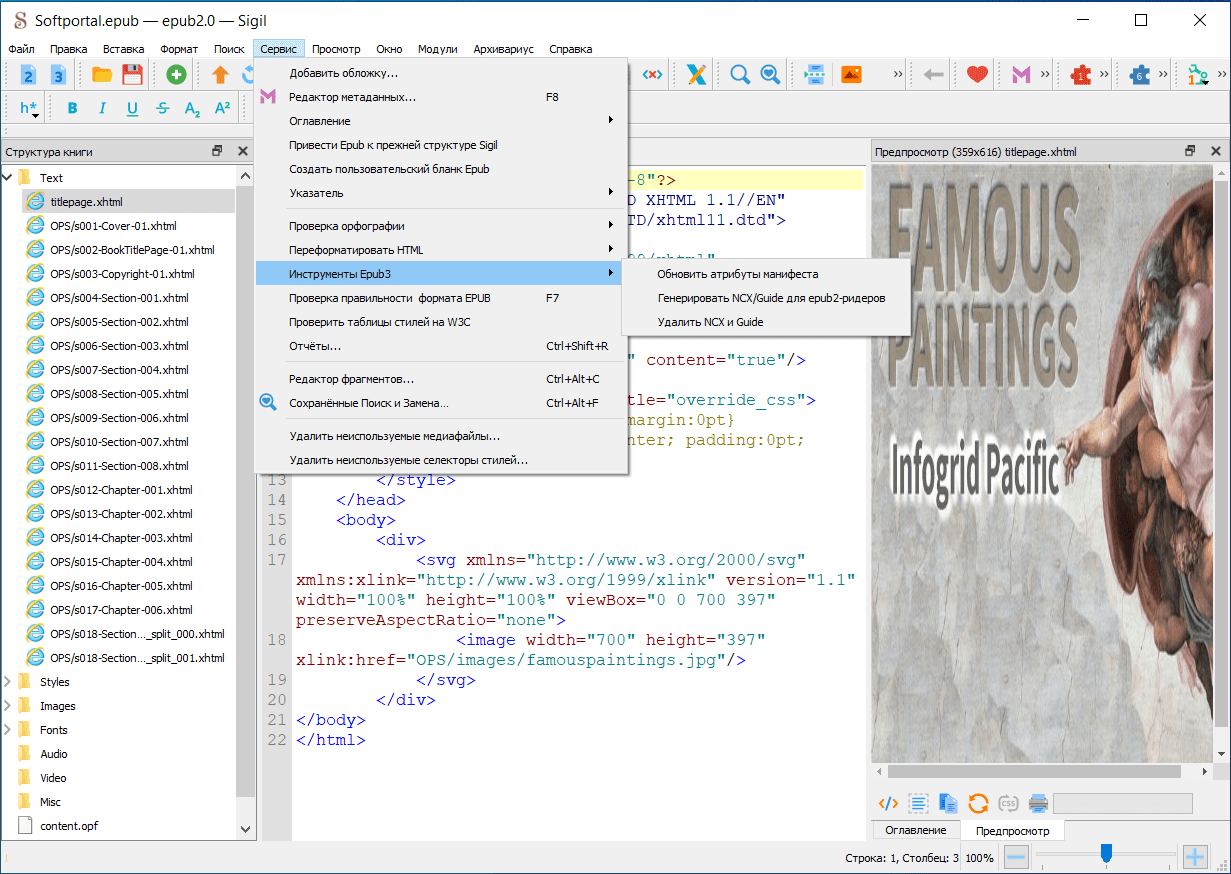Select 'Удалить NCX и Guide' submenu item
This screenshot has height=874, width=1231.
(x=710, y=322)
